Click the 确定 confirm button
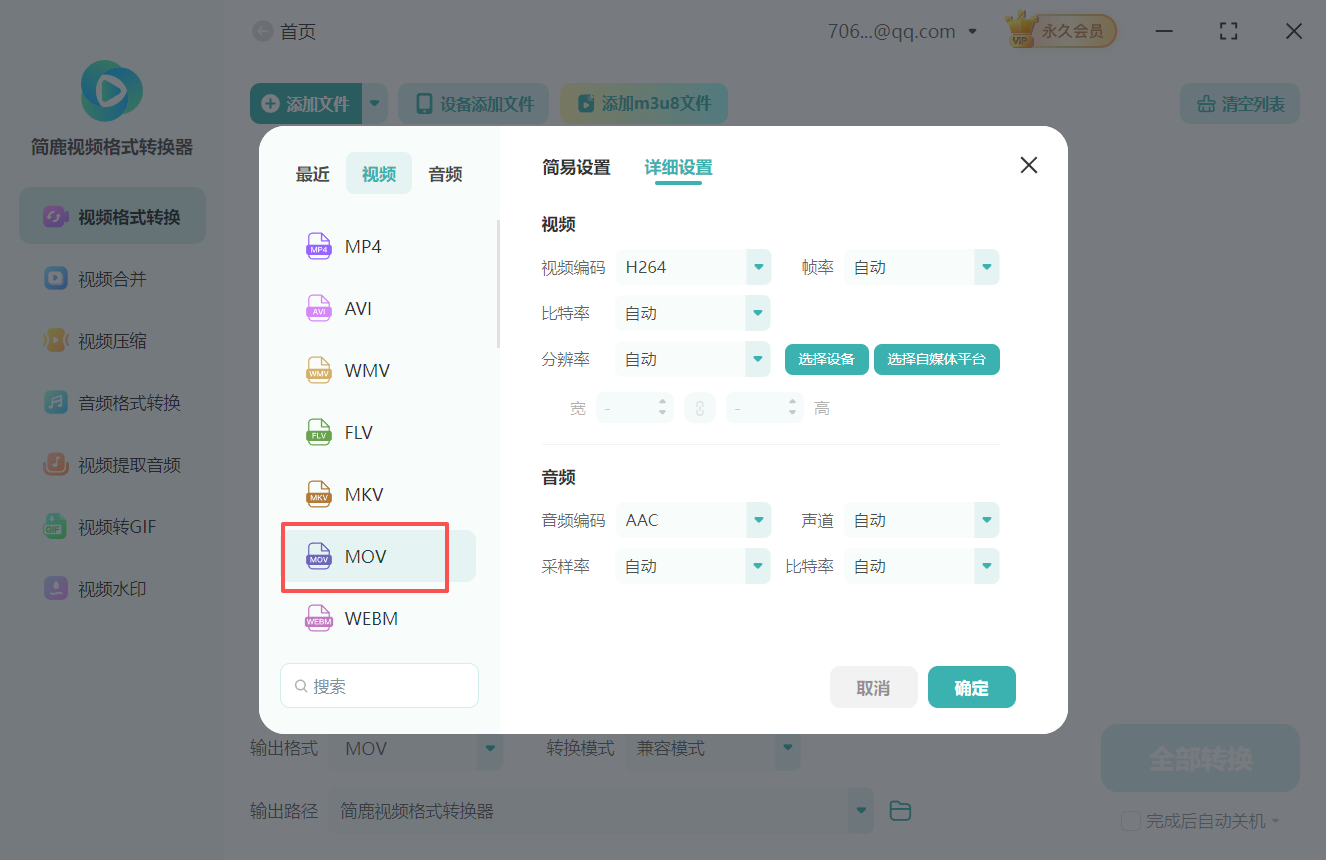Screen dimensions: 1326x860 pos(971,687)
